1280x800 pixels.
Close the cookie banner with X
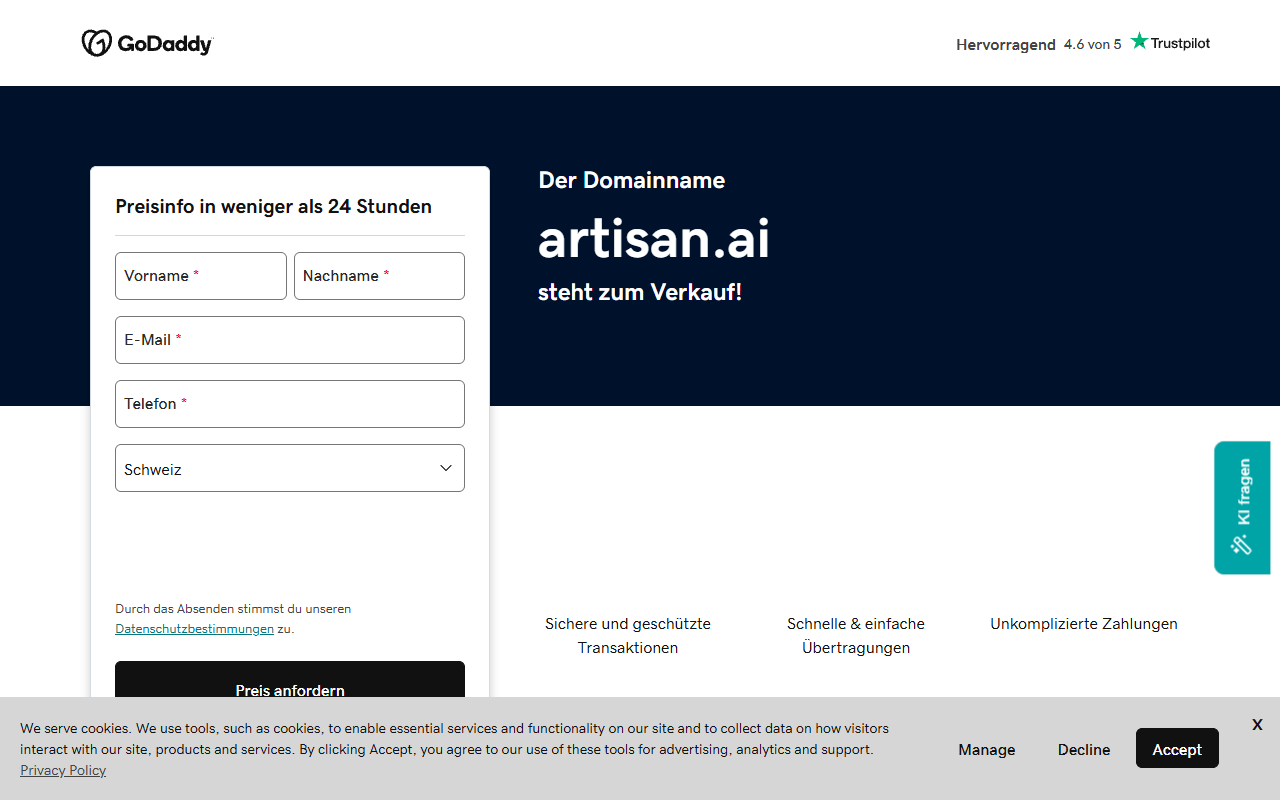tap(1257, 725)
